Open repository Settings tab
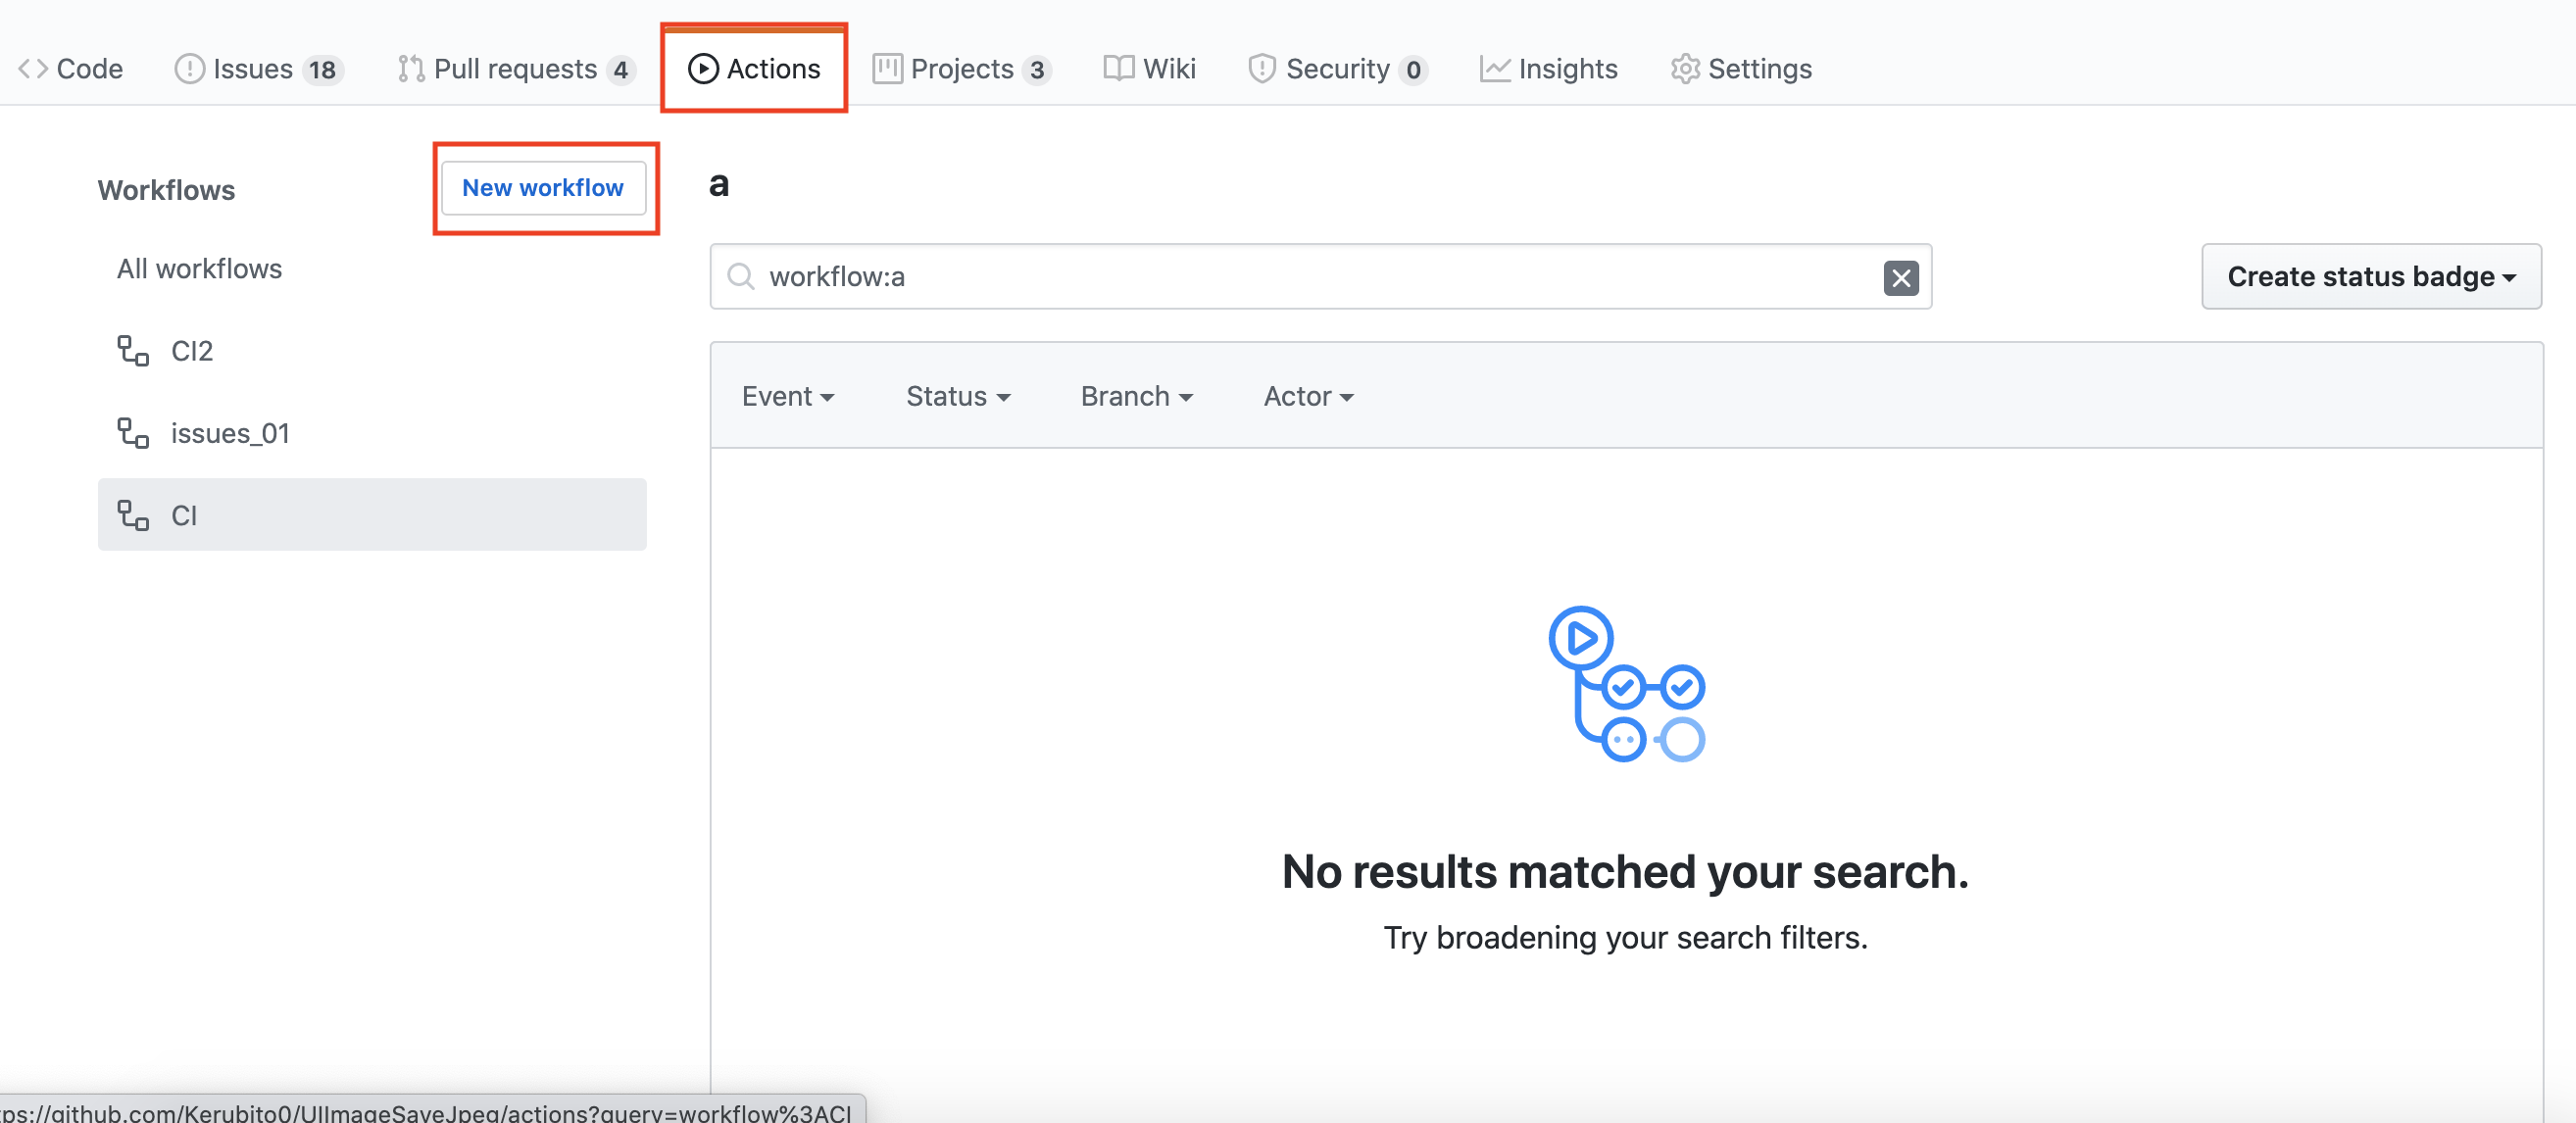The image size is (2576, 1123). click(x=1741, y=69)
